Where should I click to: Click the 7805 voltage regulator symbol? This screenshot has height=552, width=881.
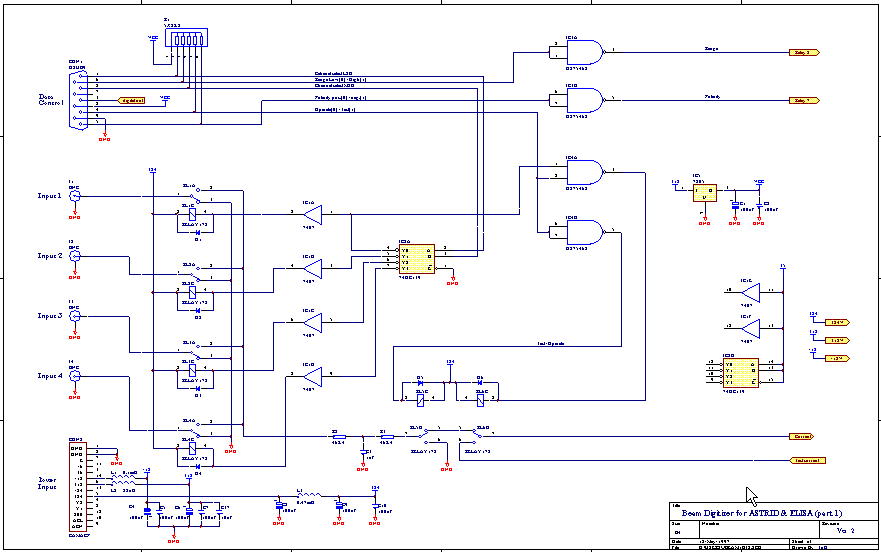[704, 192]
